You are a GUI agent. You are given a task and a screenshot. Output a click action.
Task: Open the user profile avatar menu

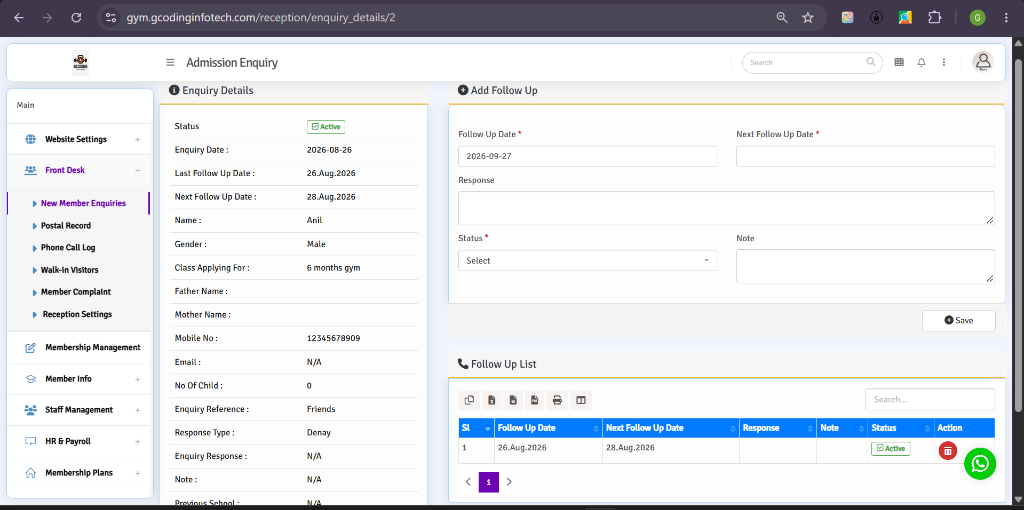tap(983, 62)
